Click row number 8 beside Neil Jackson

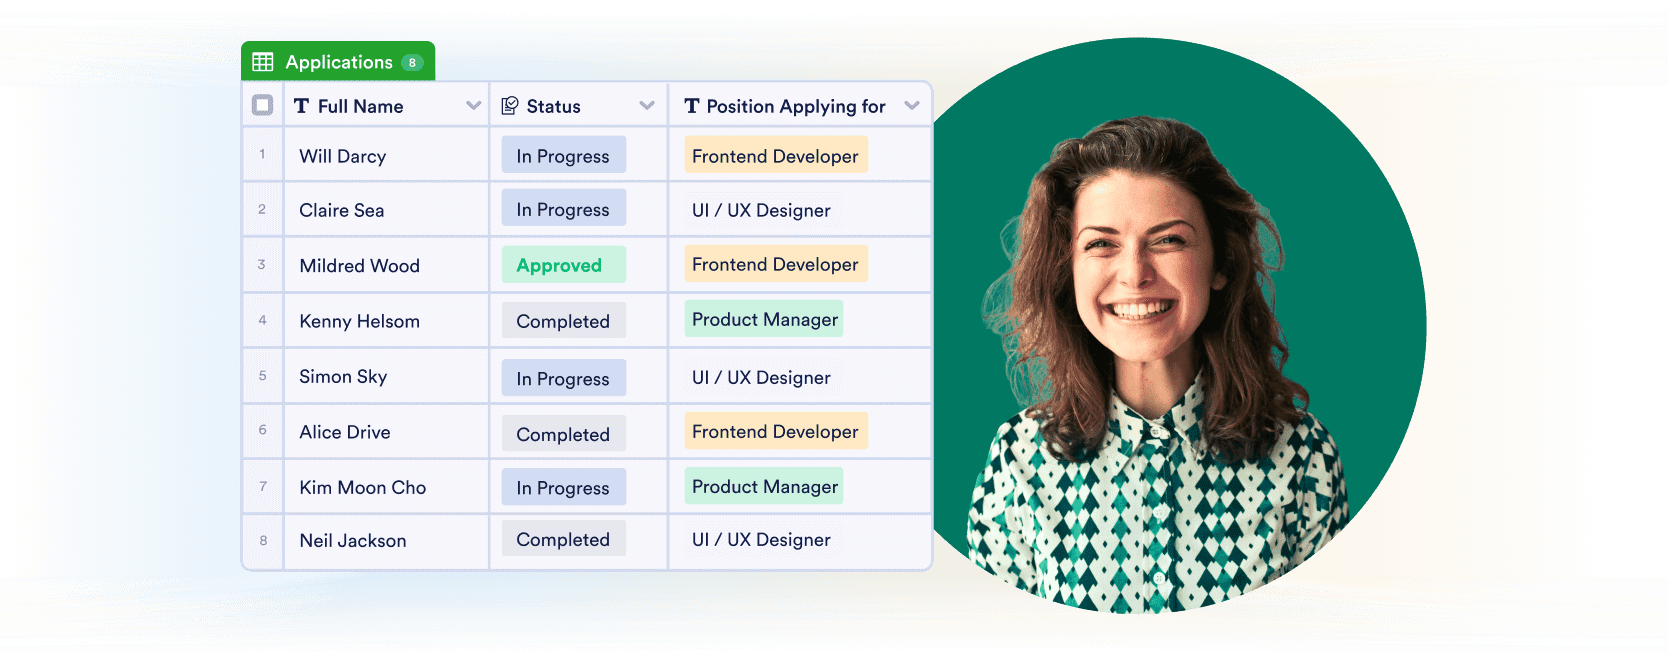click(x=263, y=540)
